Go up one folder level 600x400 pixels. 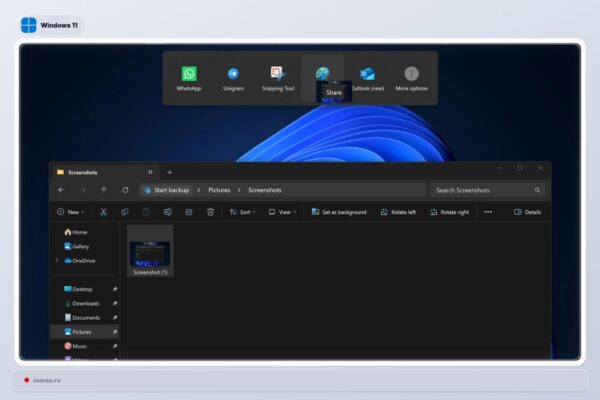[x=104, y=190]
